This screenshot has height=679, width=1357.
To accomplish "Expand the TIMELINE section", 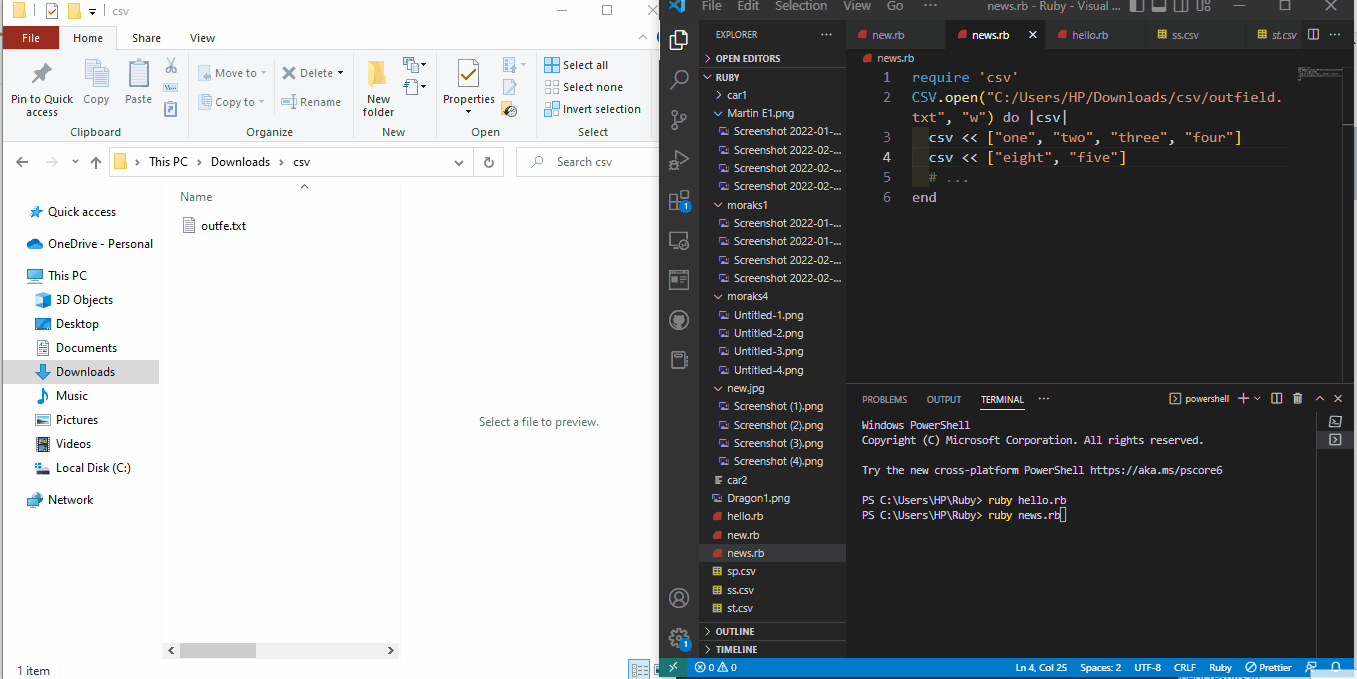I will 772,649.
